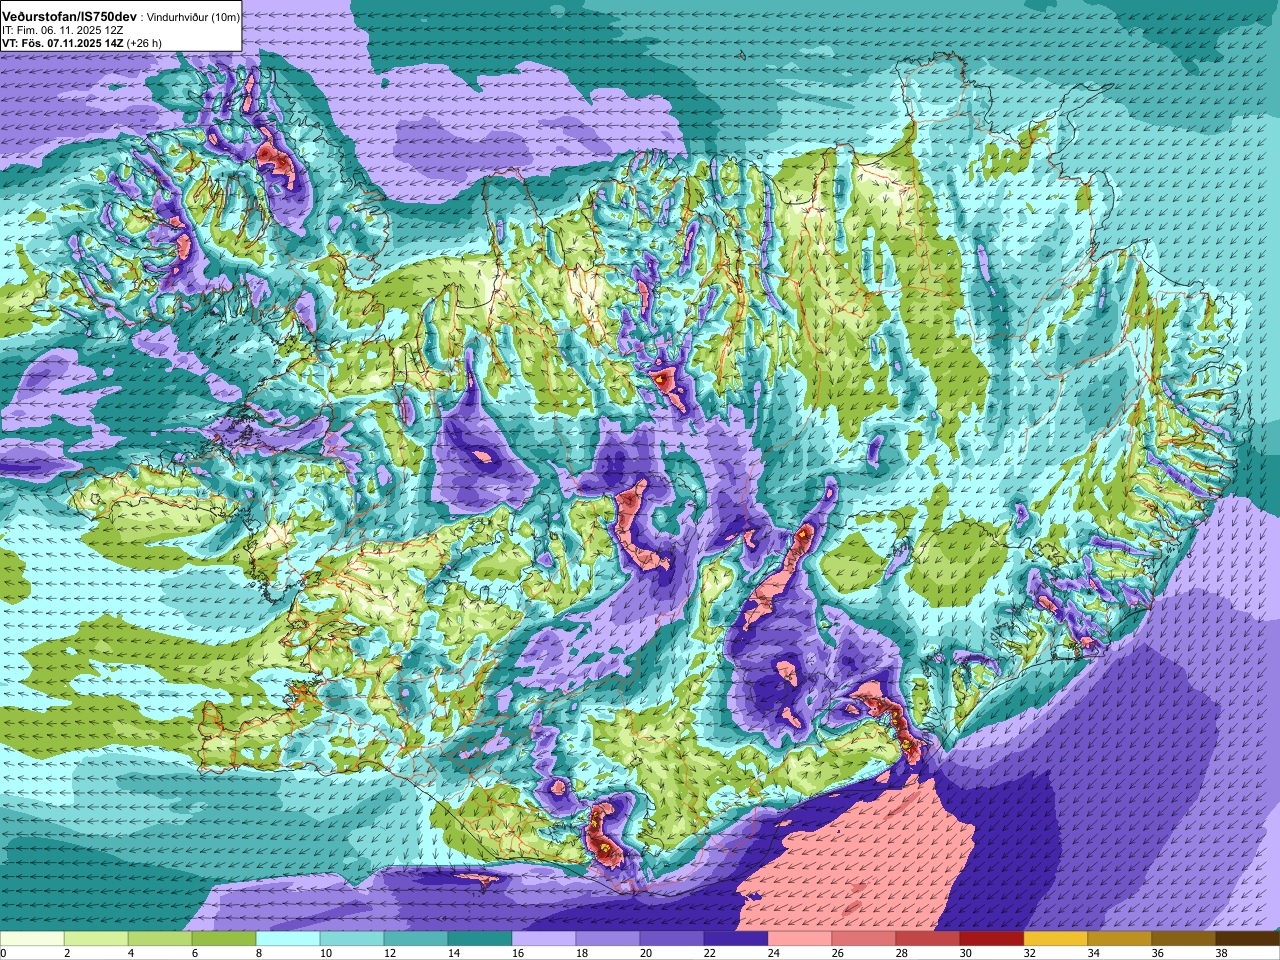Click the brown 36–38 legend swatch
1280x960 pixels.
pyautogui.click(x=1184, y=939)
